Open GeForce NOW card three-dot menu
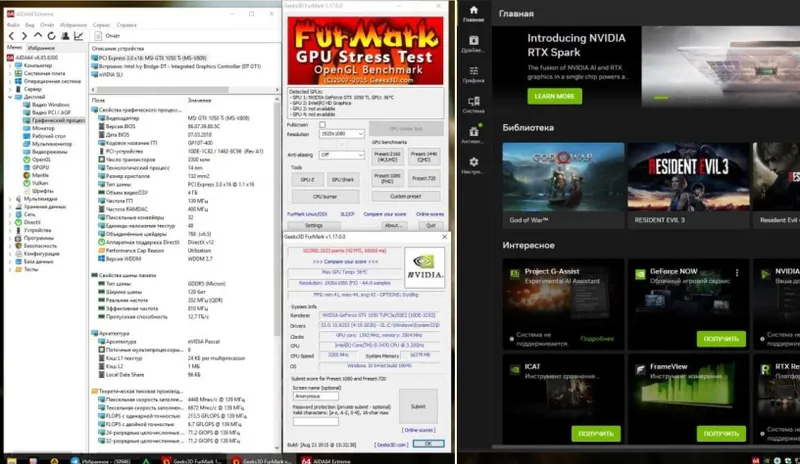This screenshot has height=464, width=800. [x=737, y=273]
